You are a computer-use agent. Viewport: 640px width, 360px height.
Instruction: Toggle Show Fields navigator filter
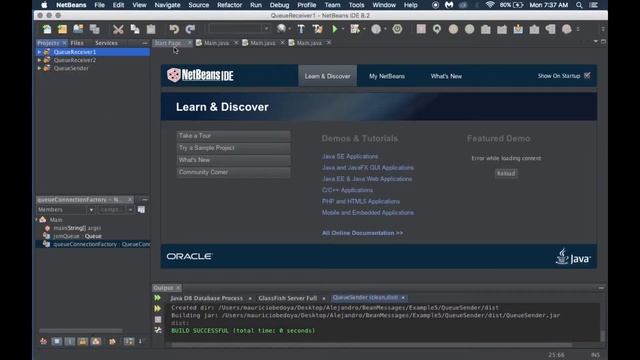(x=57, y=341)
